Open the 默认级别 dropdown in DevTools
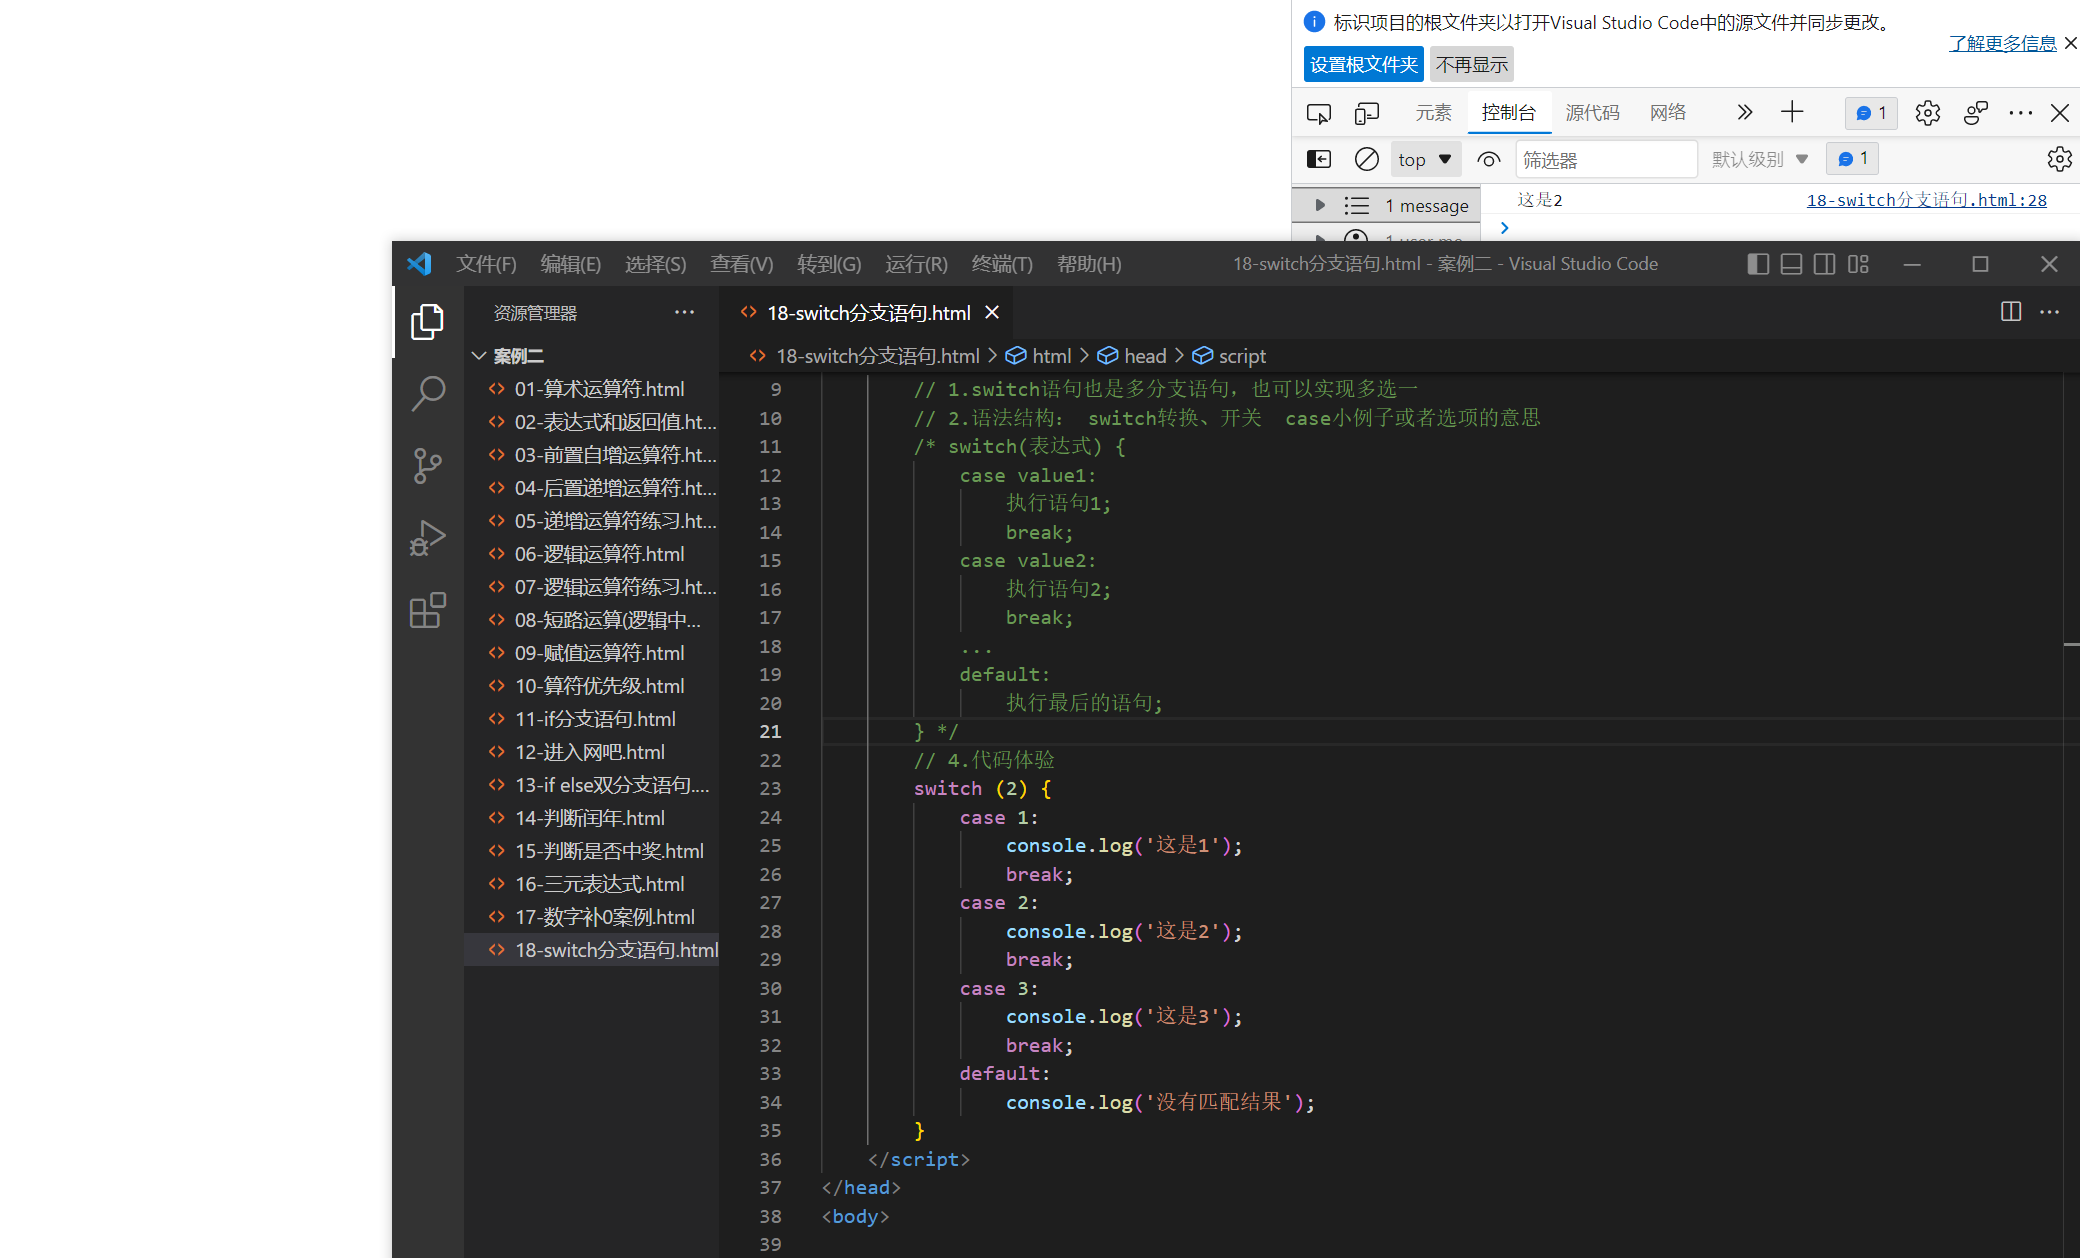The height and width of the screenshot is (1258, 2080). (x=1761, y=157)
